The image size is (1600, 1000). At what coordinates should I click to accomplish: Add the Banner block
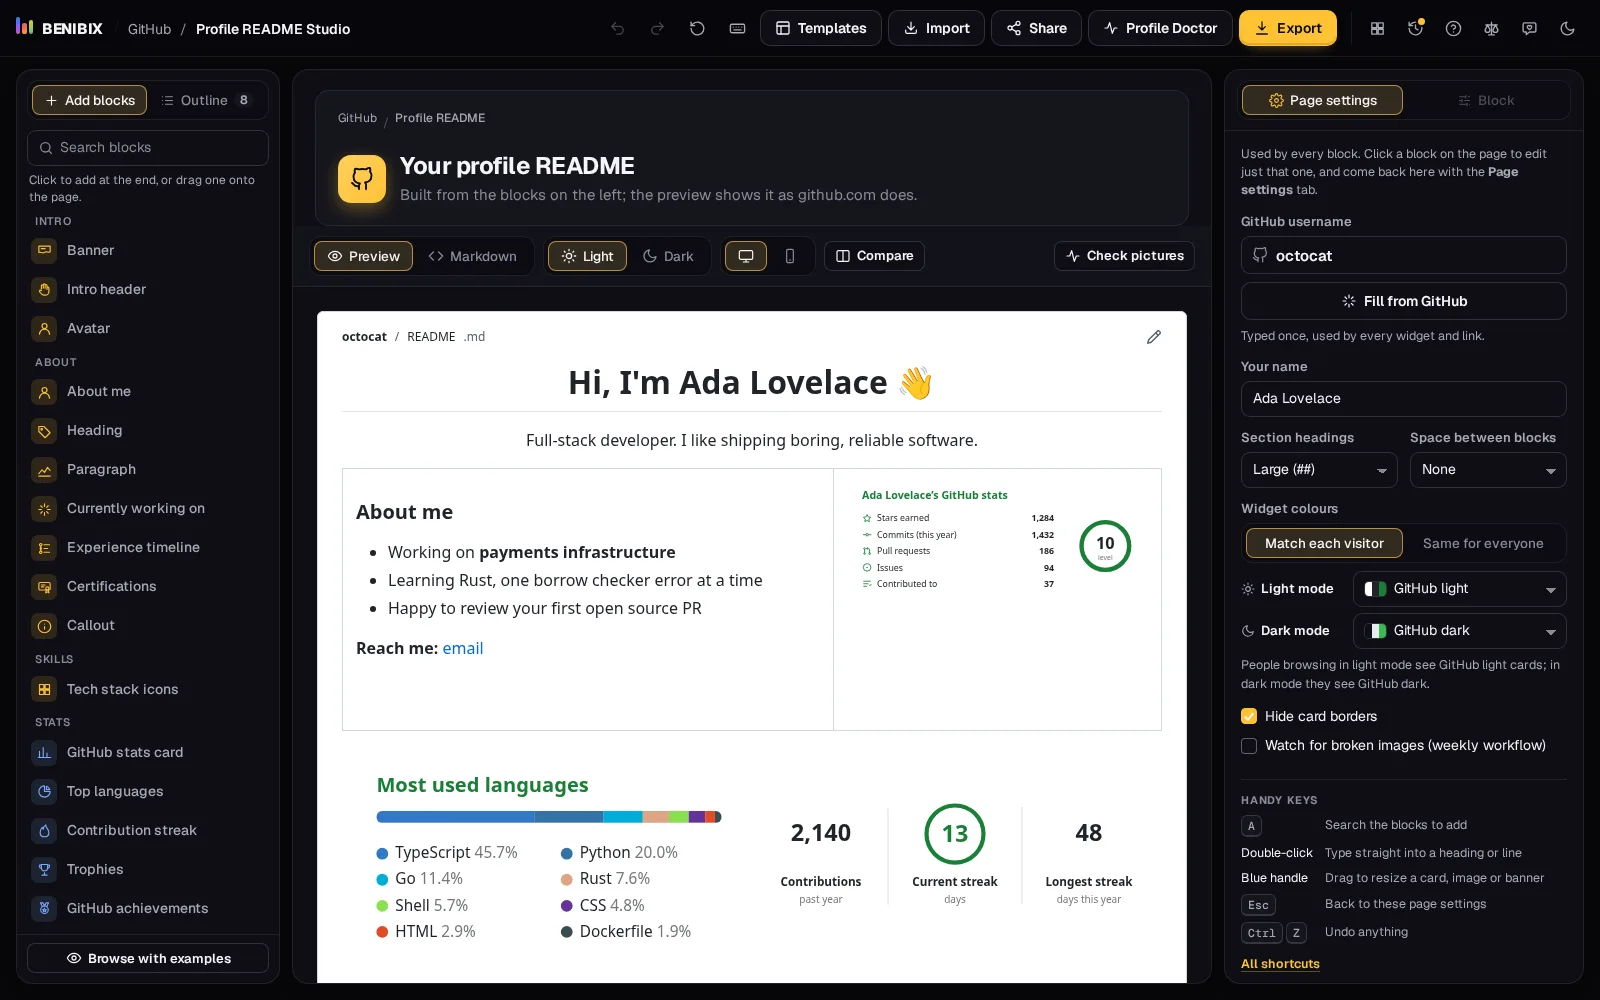(x=148, y=250)
